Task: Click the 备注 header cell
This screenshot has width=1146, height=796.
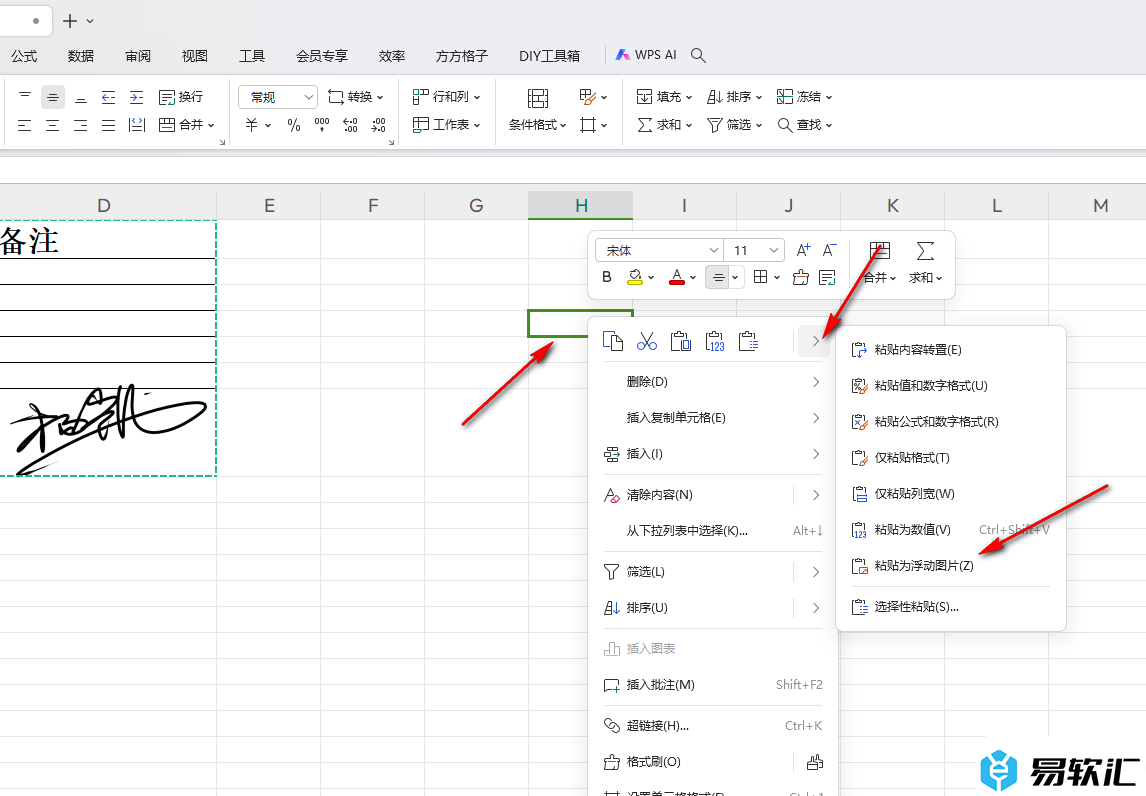Action: pos(107,240)
